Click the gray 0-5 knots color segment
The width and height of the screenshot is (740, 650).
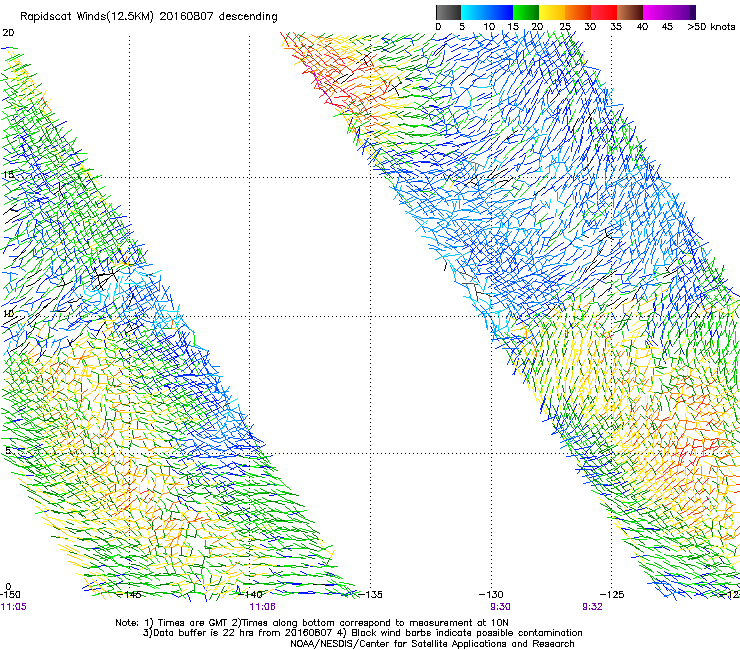click(x=448, y=12)
